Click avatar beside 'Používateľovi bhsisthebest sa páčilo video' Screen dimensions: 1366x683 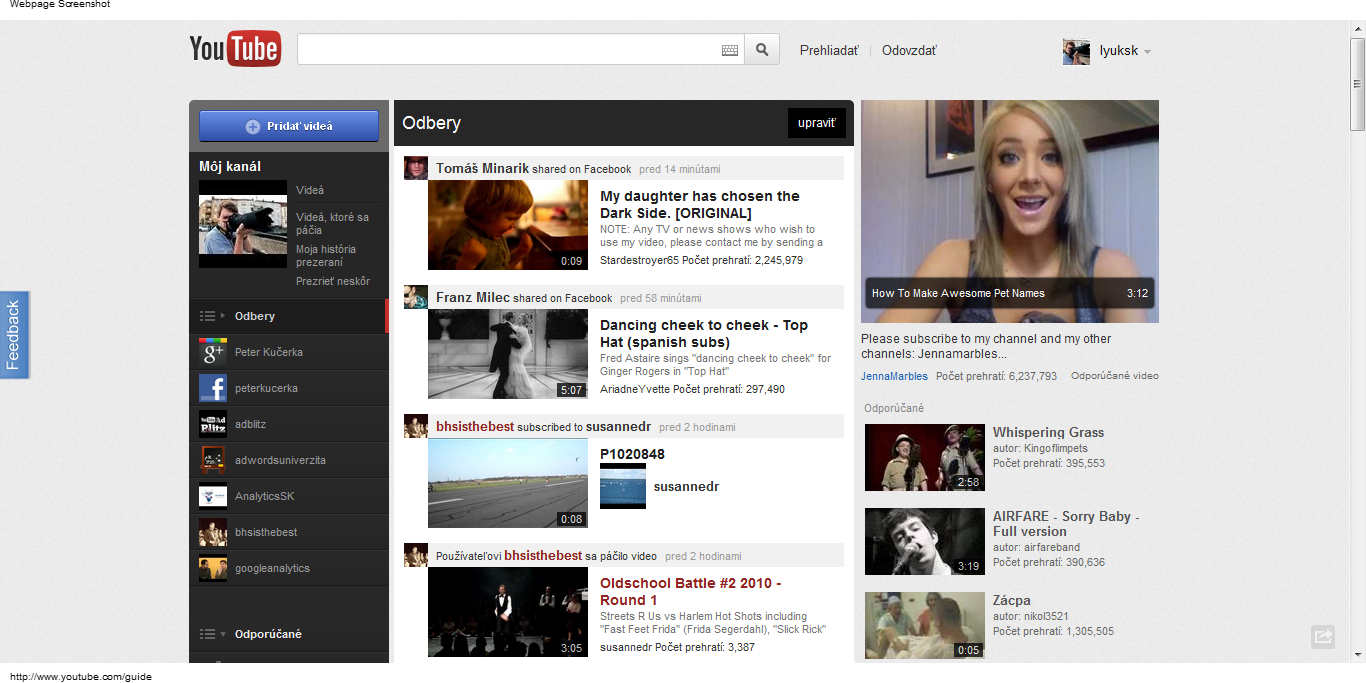coord(416,555)
